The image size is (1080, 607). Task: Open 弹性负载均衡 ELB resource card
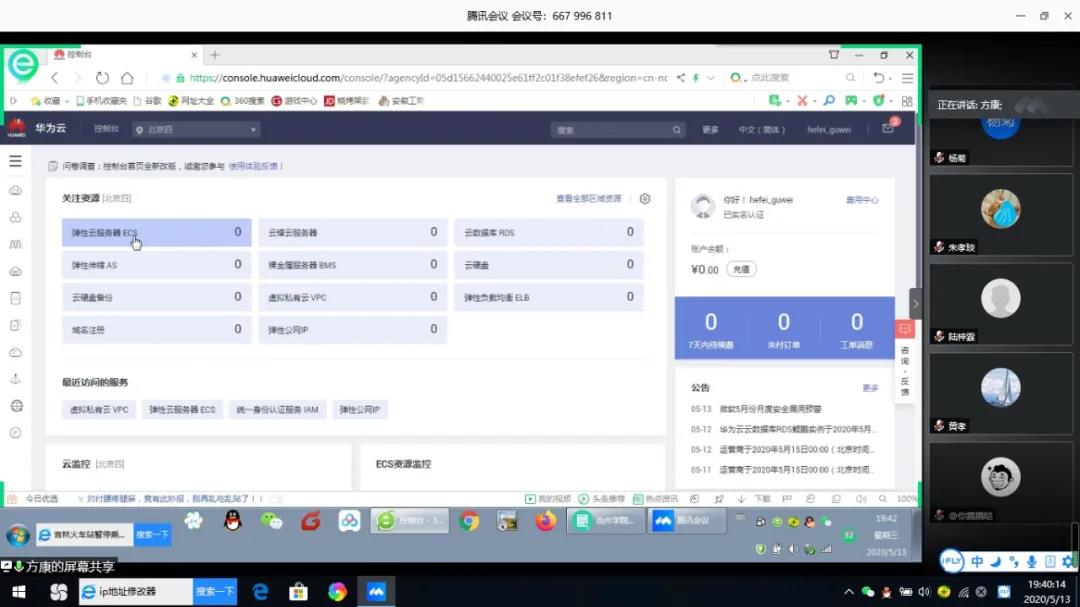tap(548, 297)
